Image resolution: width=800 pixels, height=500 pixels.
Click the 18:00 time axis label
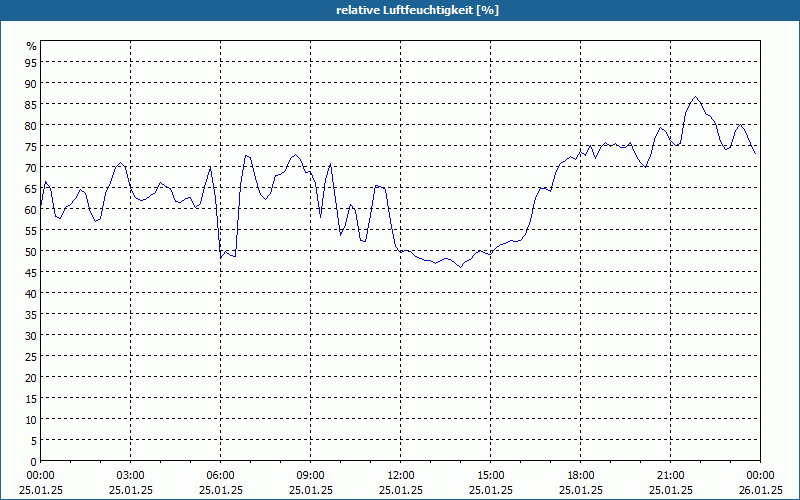click(x=581, y=476)
